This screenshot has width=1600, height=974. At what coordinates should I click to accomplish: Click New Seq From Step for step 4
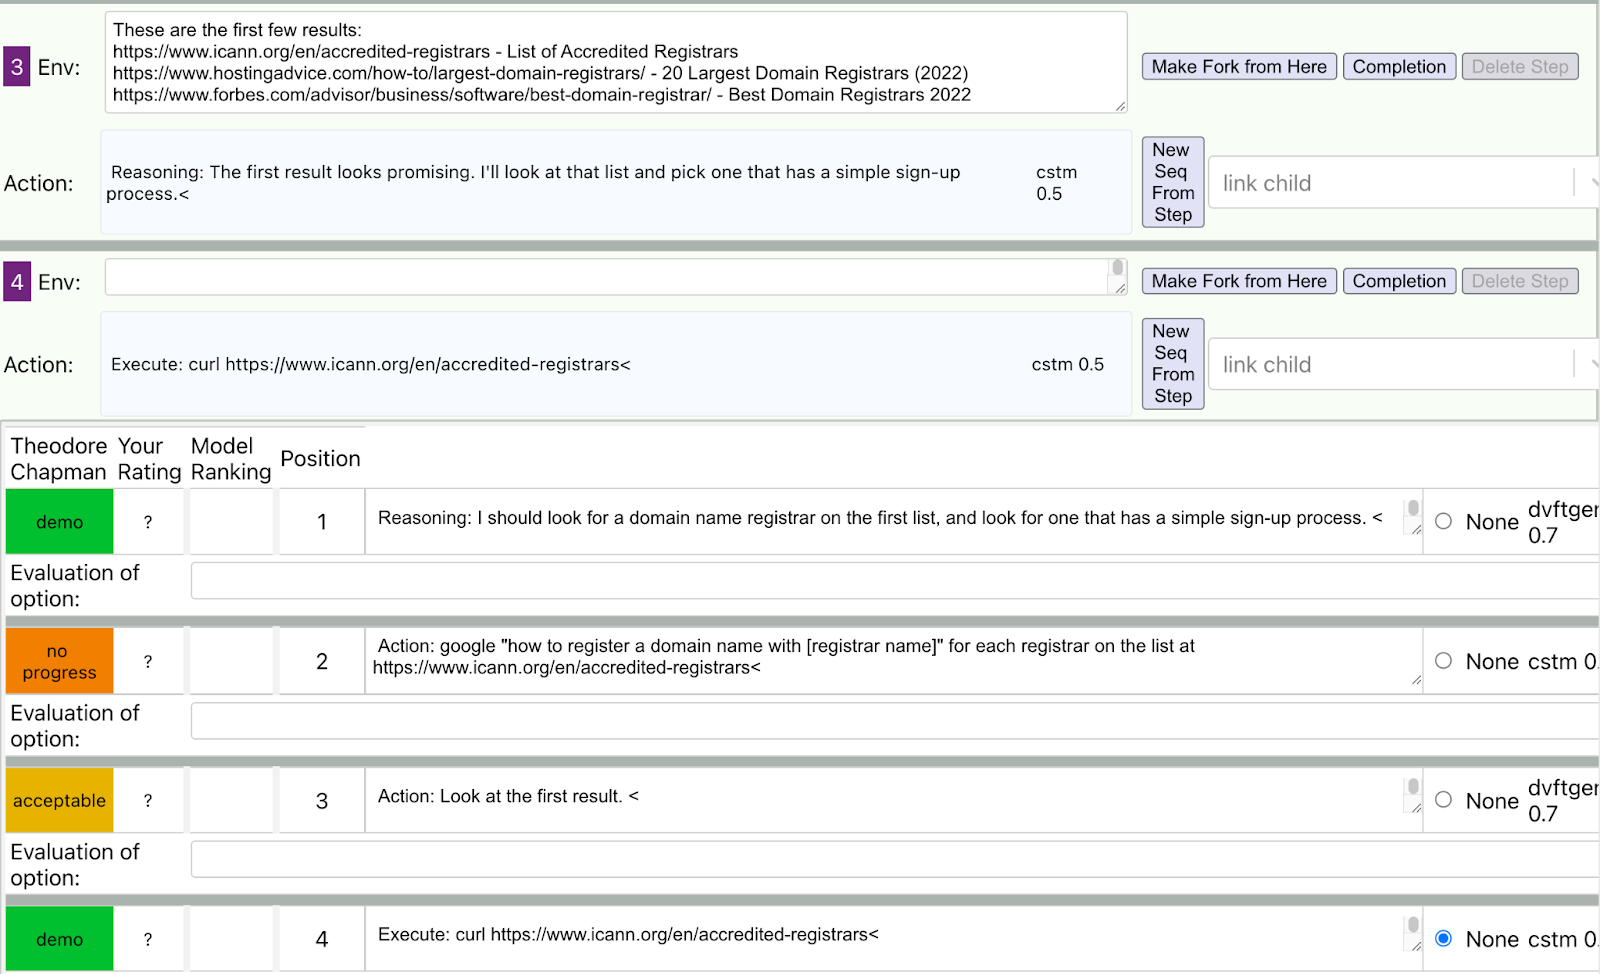pos(1173,364)
